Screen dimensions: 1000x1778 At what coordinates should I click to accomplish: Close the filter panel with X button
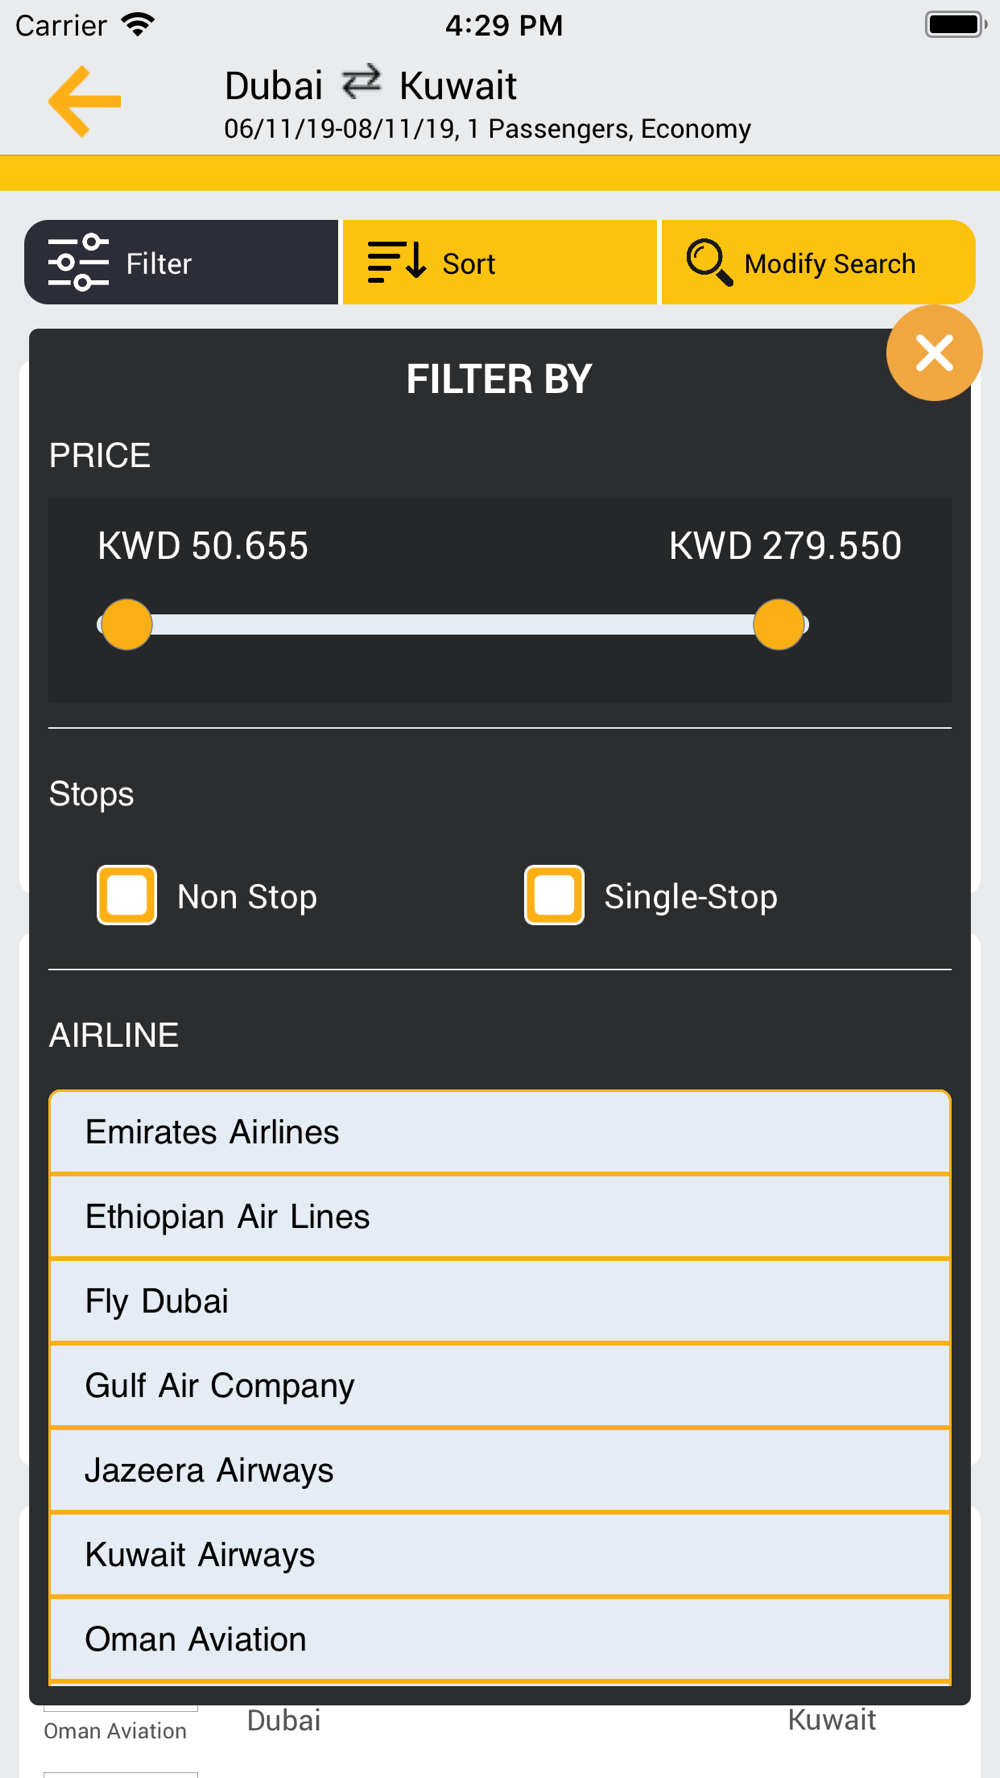coord(934,353)
